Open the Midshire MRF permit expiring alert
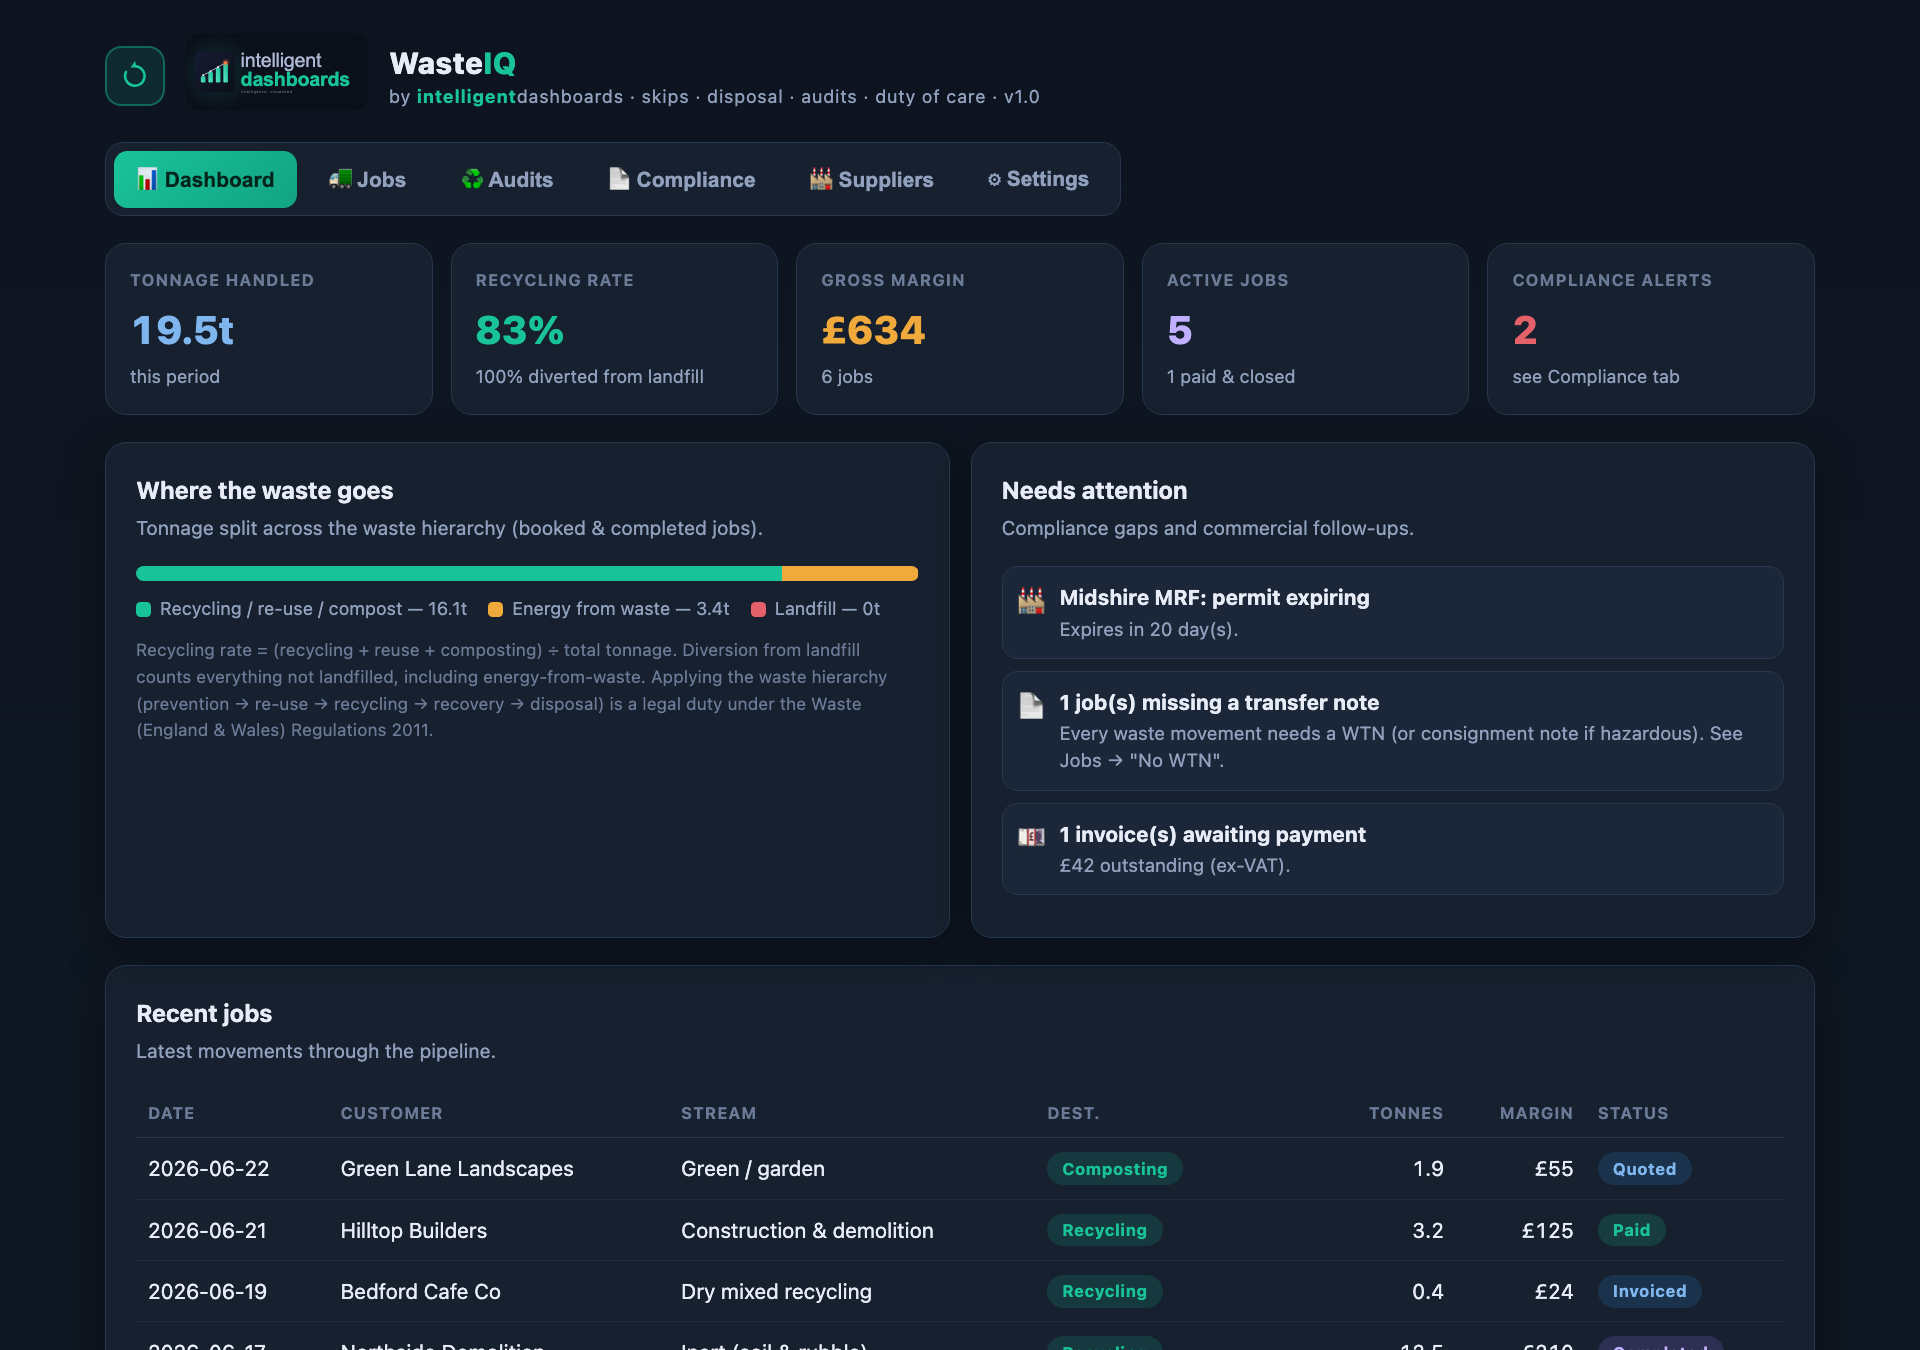This screenshot has height=1350, width=1920. coord(1393,613)
